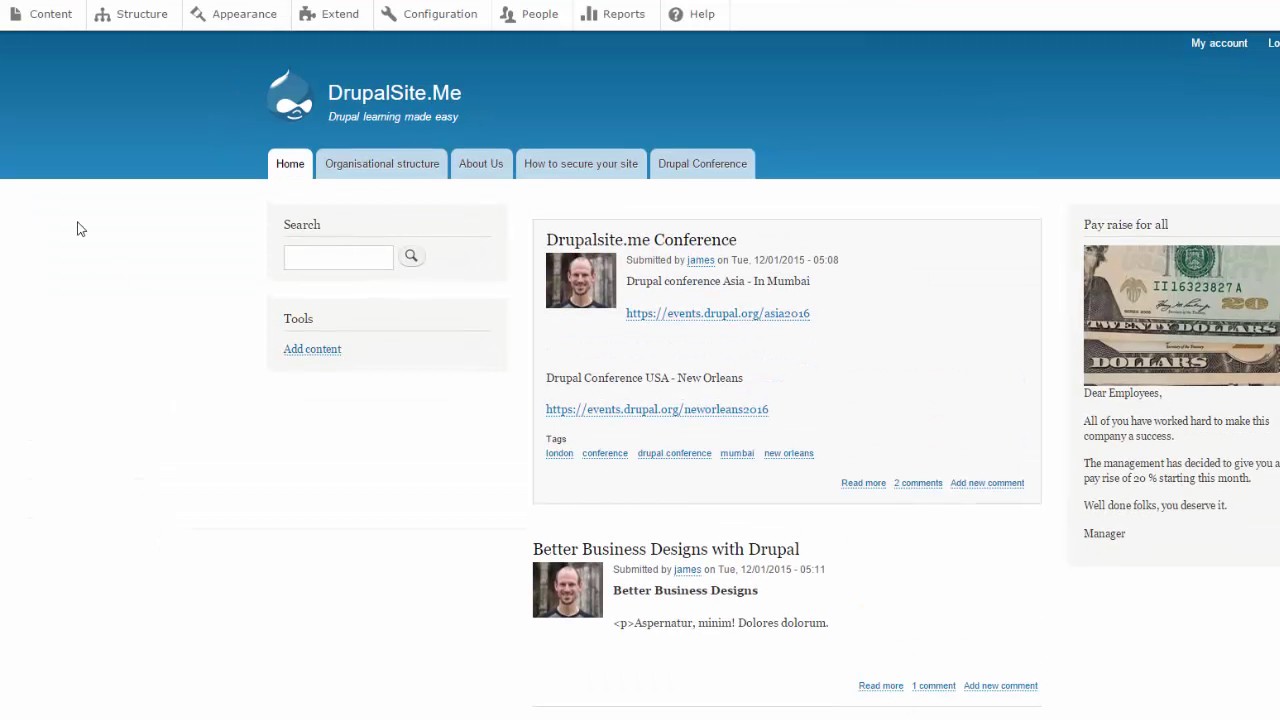Open the My account link
Screen dimensions: 1280x720
point(1219,43)
